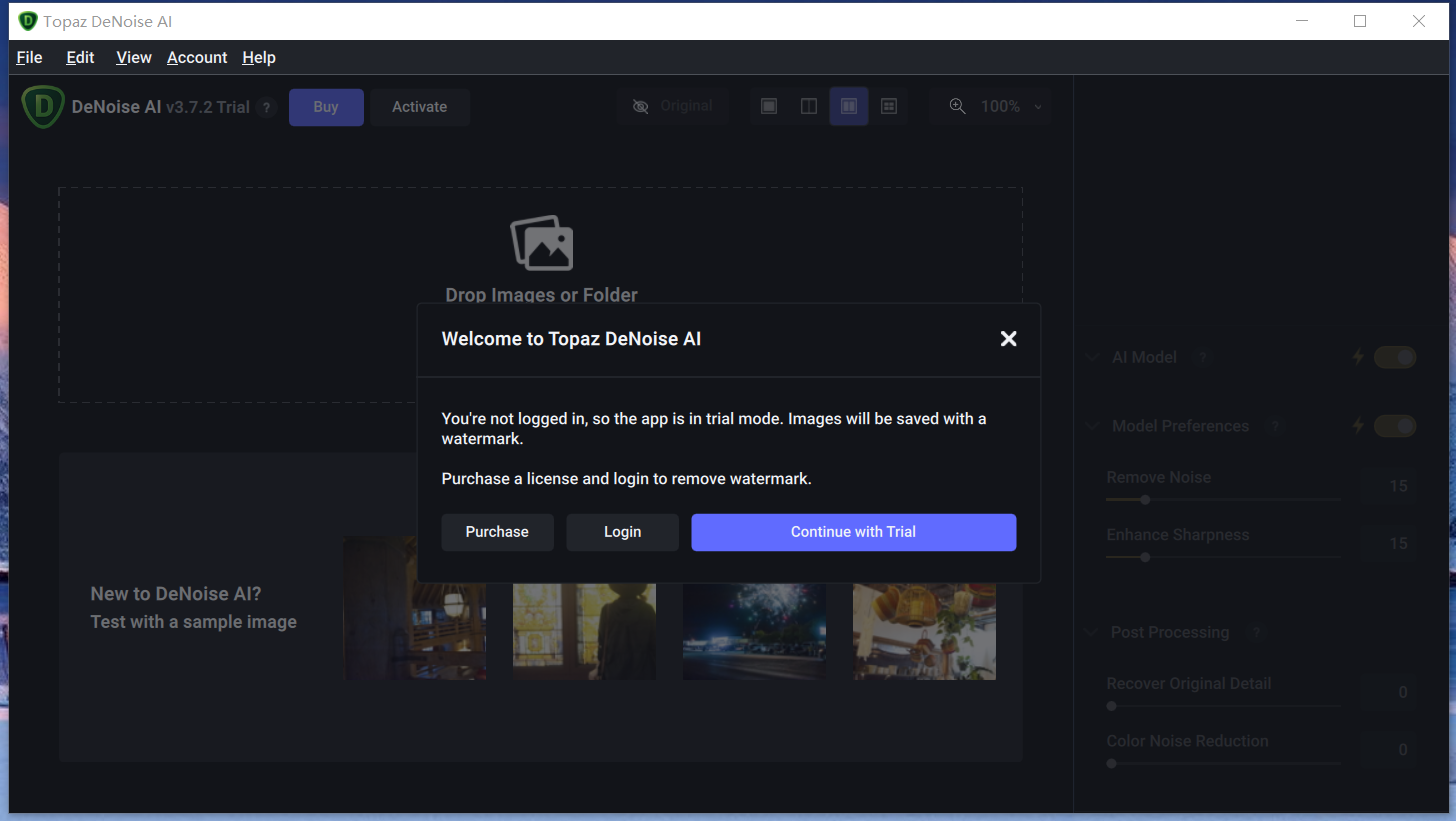Viewport: 1456px width, 821px height.
Task: Click the zoom magnifier icon
Action: [958, 106]
